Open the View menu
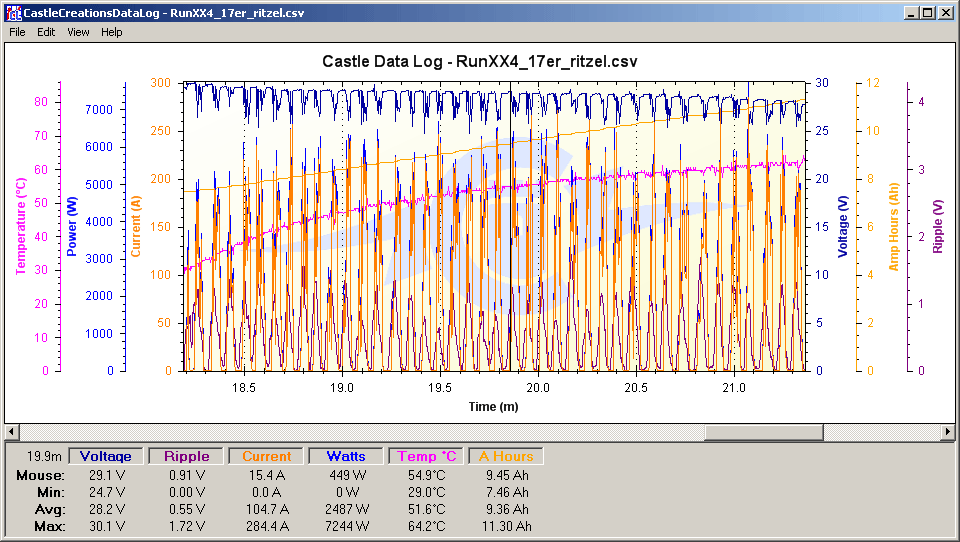The height and width of the screenshot is (542, 960). [78, 32]
